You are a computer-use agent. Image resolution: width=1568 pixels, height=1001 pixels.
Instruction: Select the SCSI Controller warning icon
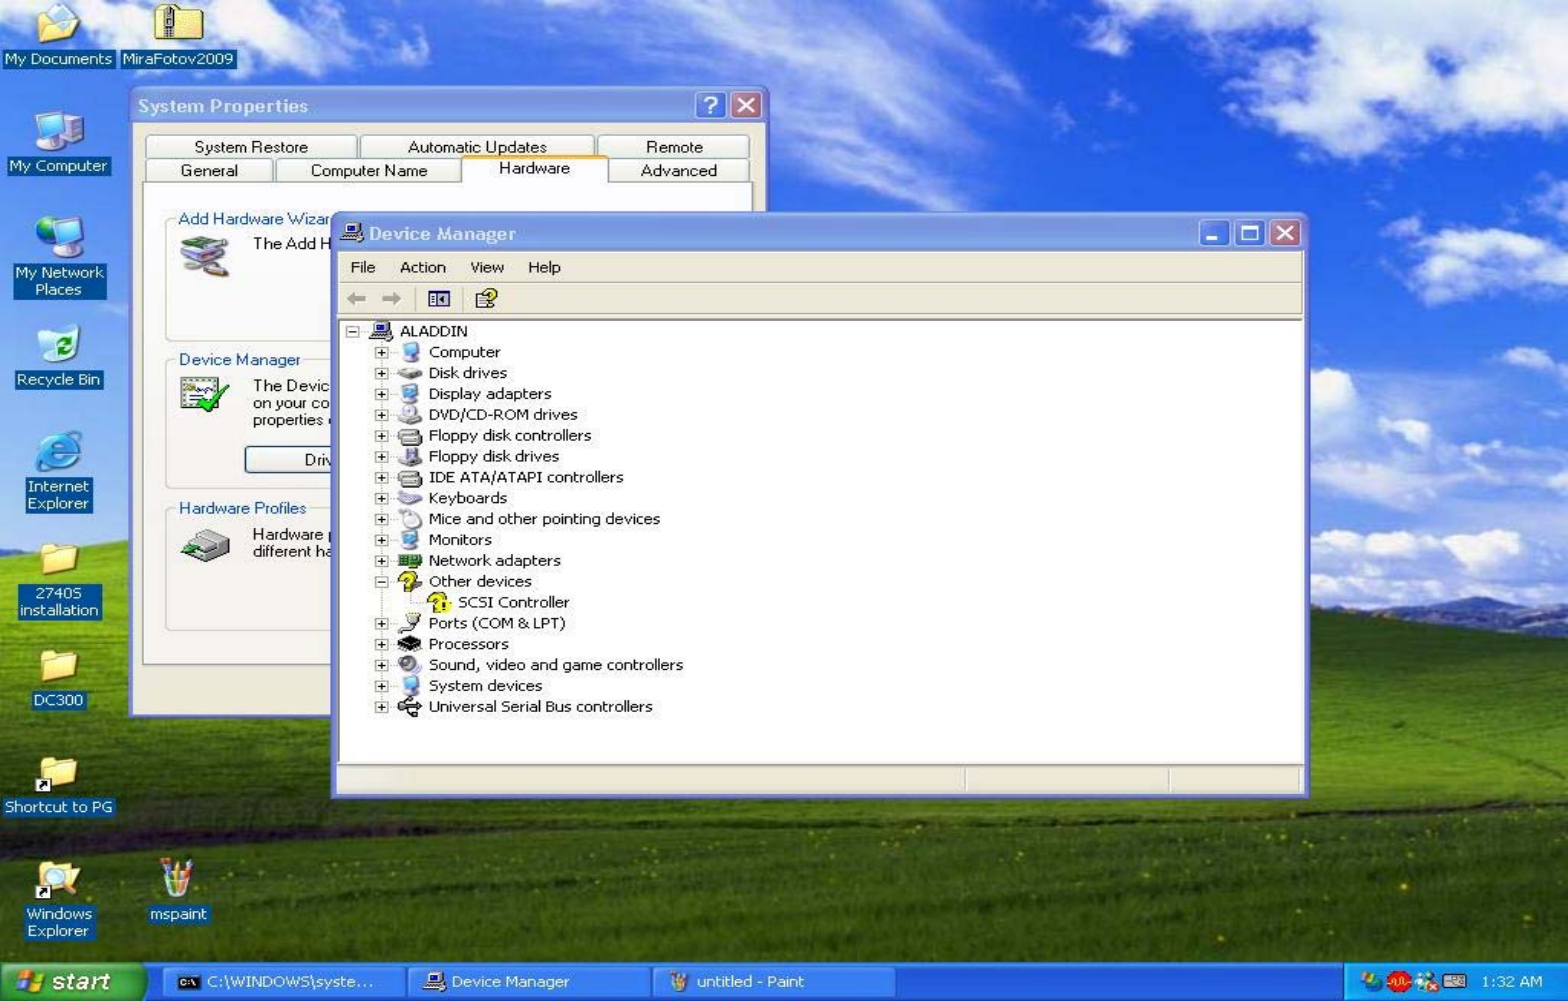439,602
